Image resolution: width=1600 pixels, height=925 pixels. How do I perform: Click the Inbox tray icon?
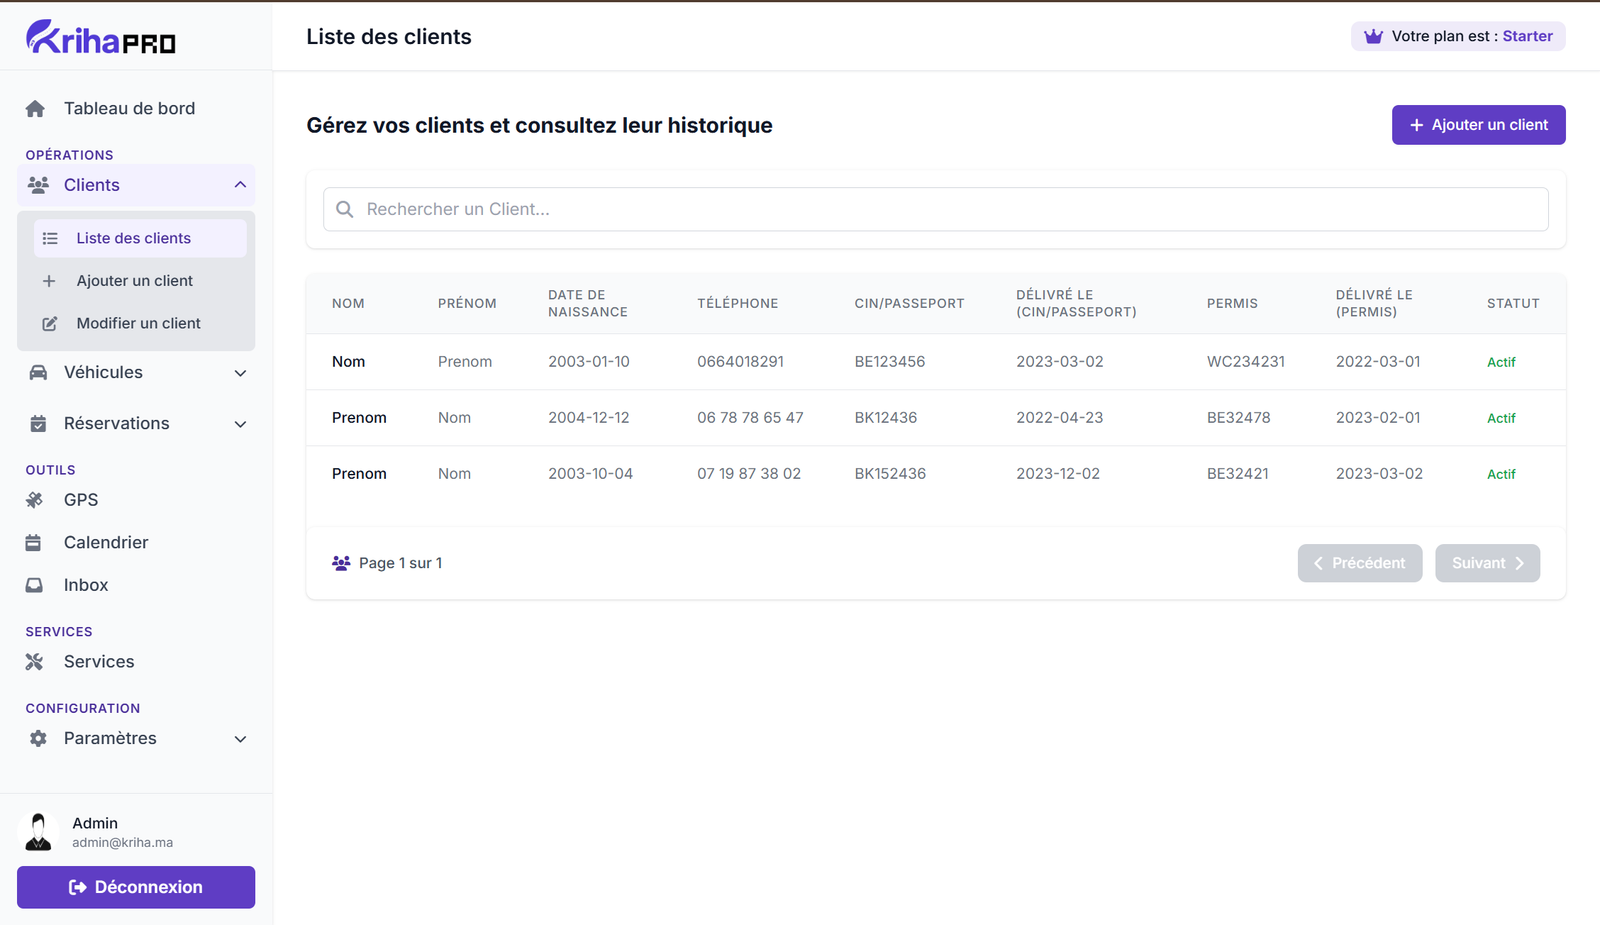pos(34,586)
